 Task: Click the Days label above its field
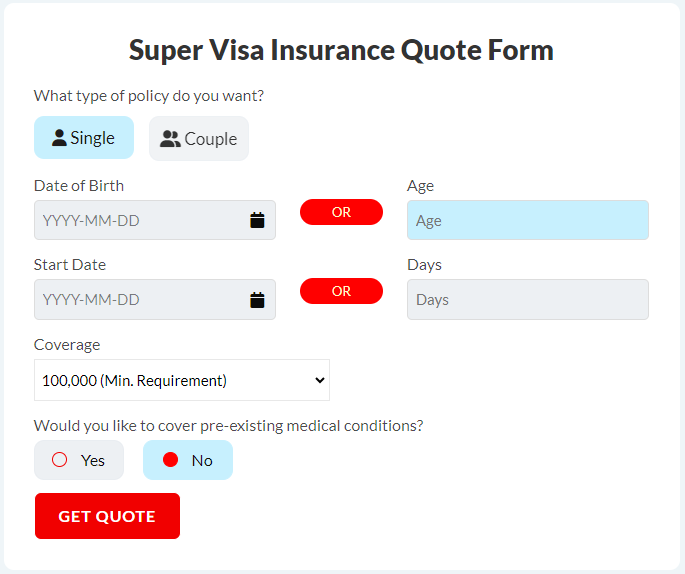click(424, 265)
